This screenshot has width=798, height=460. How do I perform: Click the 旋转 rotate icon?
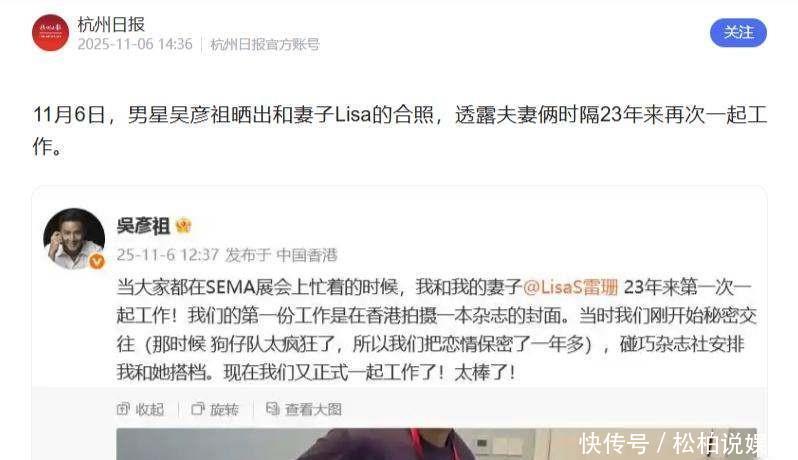point(197,409)
